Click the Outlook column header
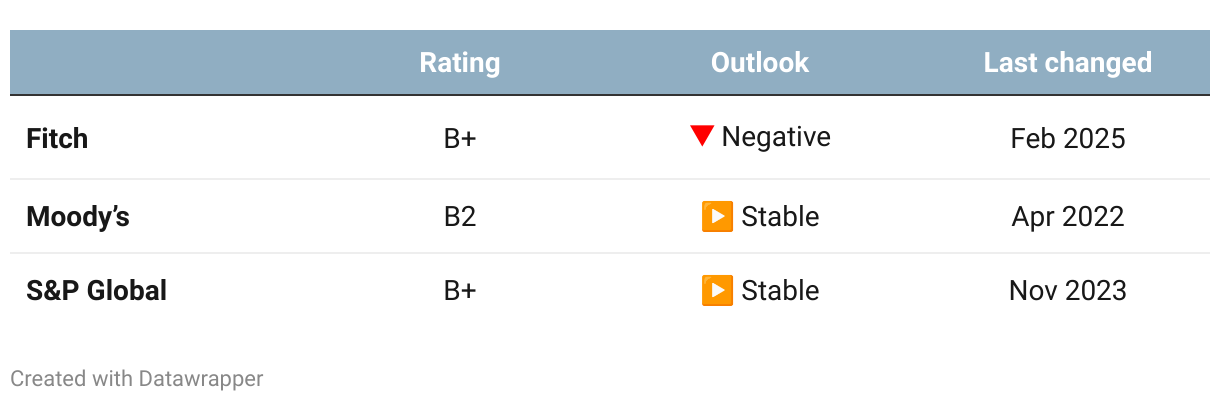Image resolution: width=1220 pixels, height=402 pixels. (760, 63)
